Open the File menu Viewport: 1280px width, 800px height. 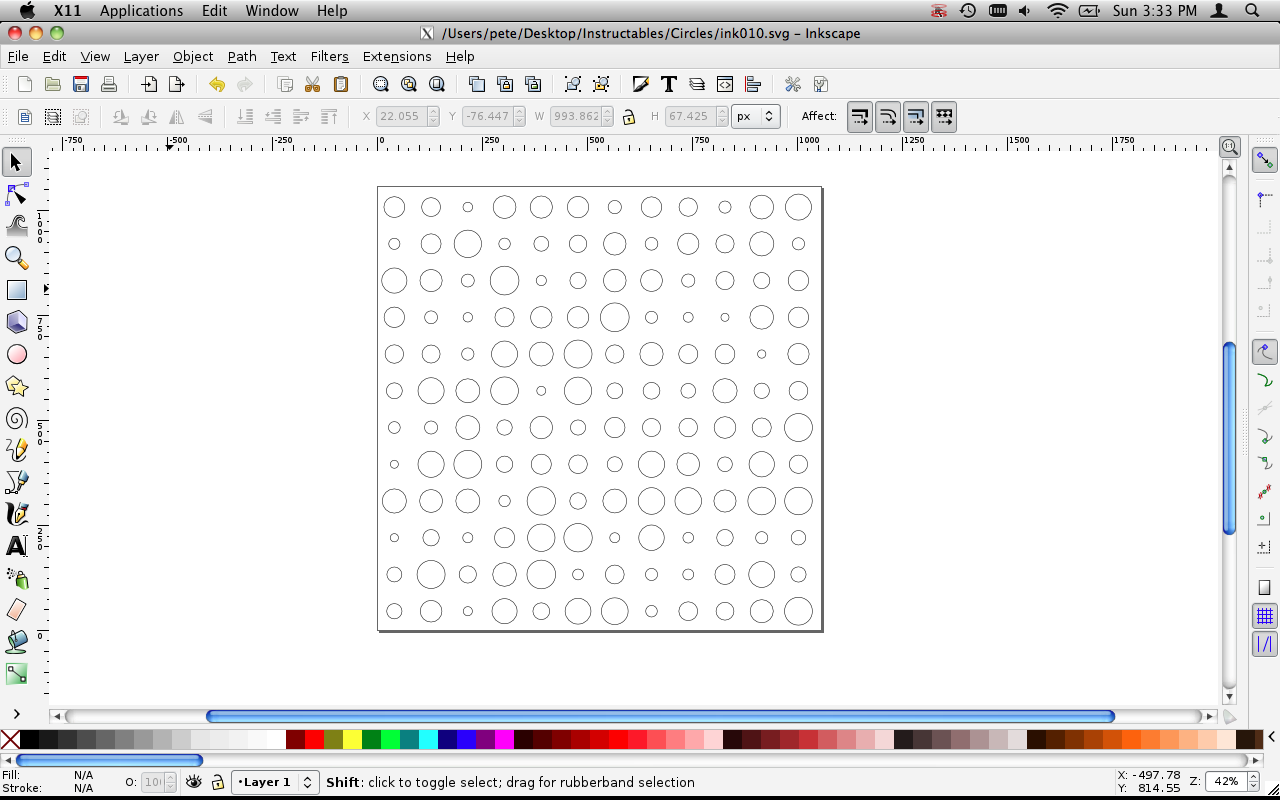tap(18, 57)
